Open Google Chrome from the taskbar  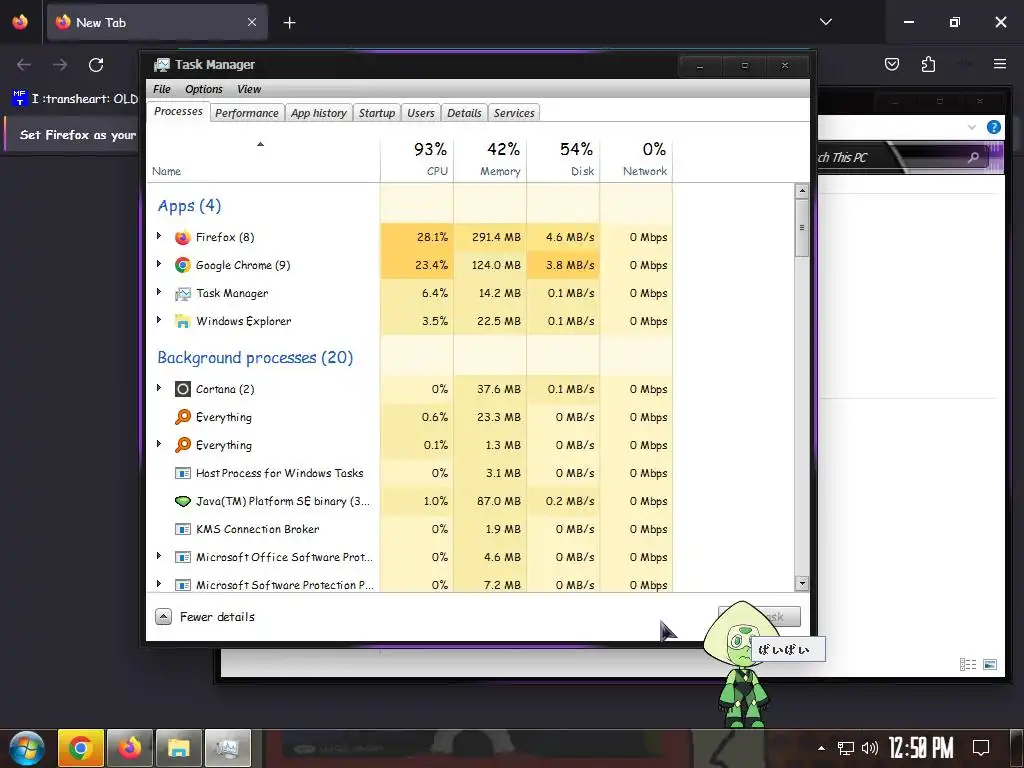point(81,748)
